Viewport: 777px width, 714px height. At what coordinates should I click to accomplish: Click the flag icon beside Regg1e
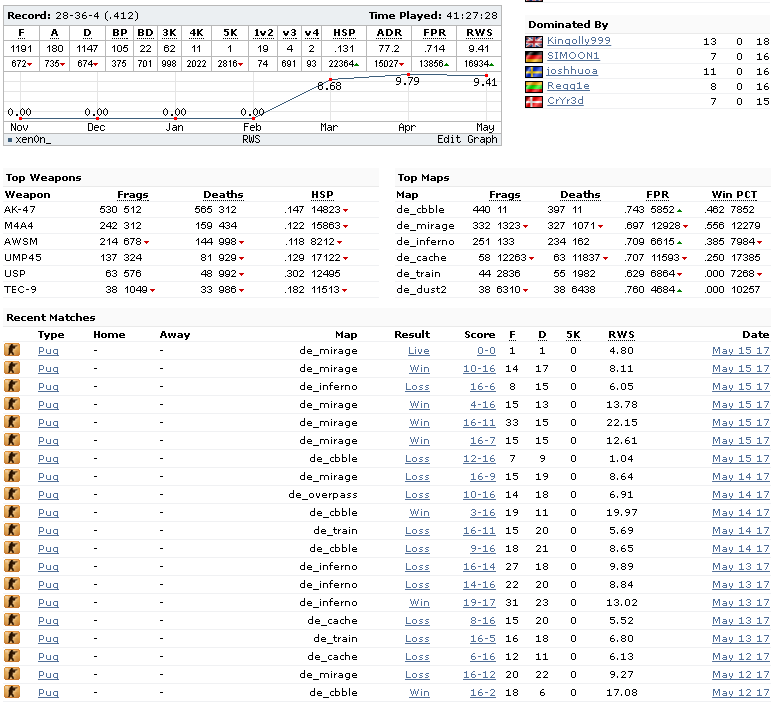[x=534, y=87]
